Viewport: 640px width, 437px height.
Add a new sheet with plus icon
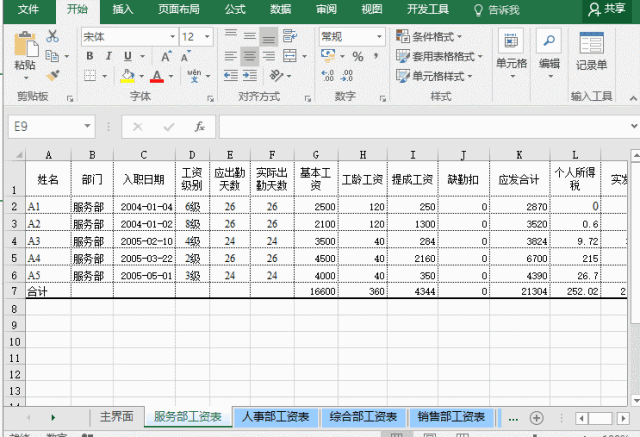(536, 418)
